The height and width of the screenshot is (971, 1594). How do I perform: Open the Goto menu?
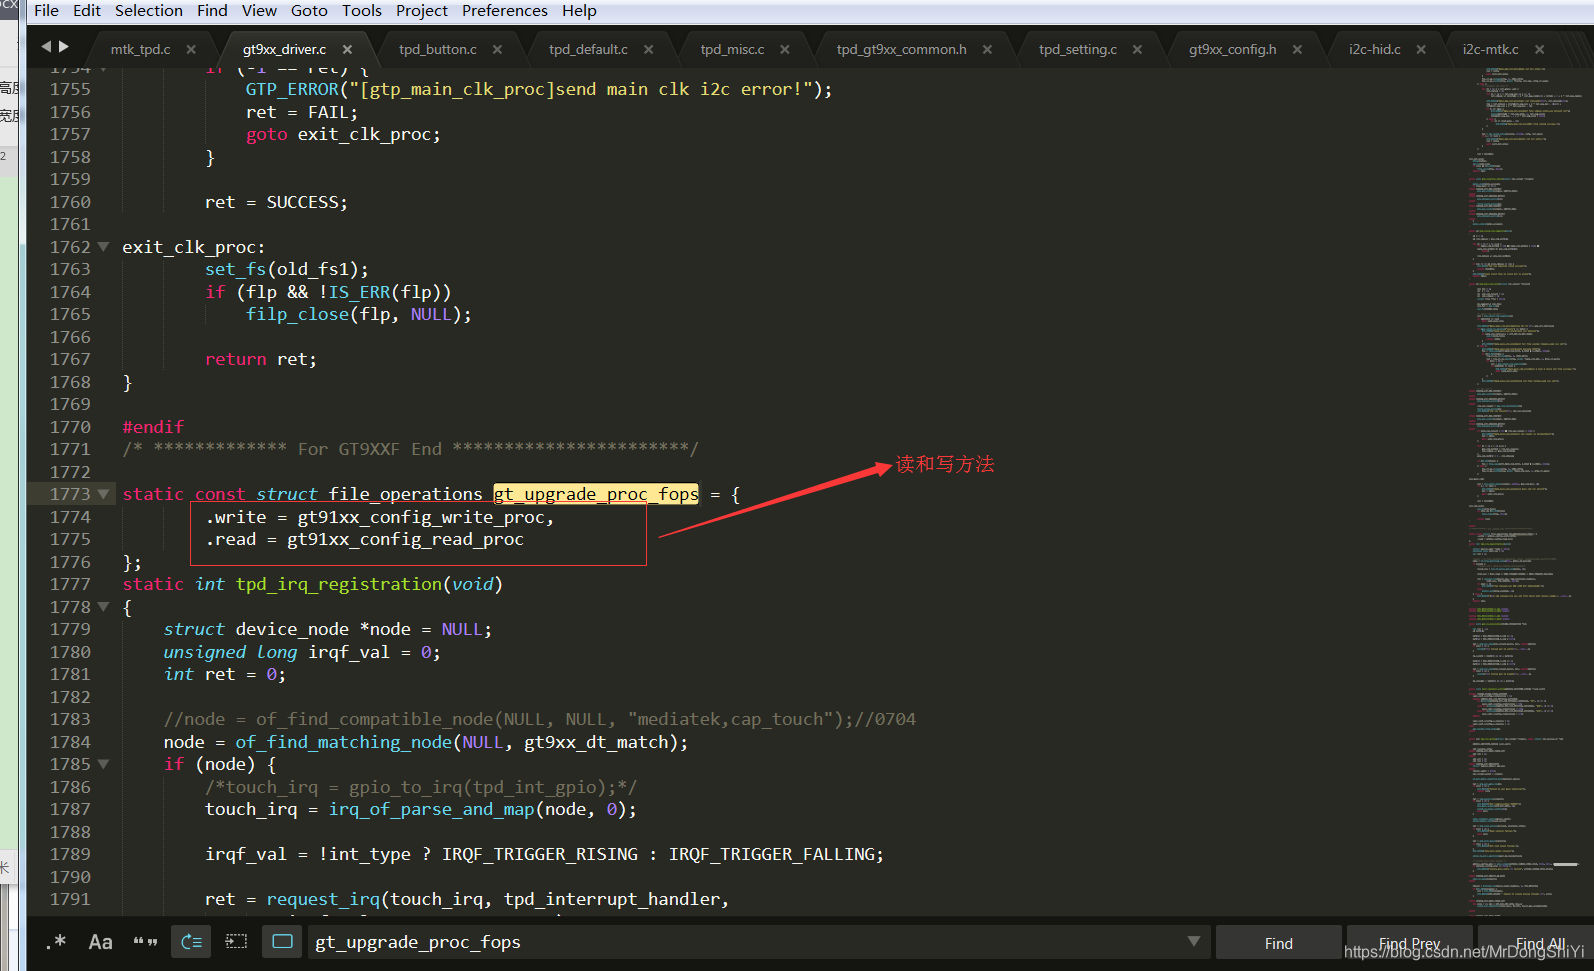[309, 11]
